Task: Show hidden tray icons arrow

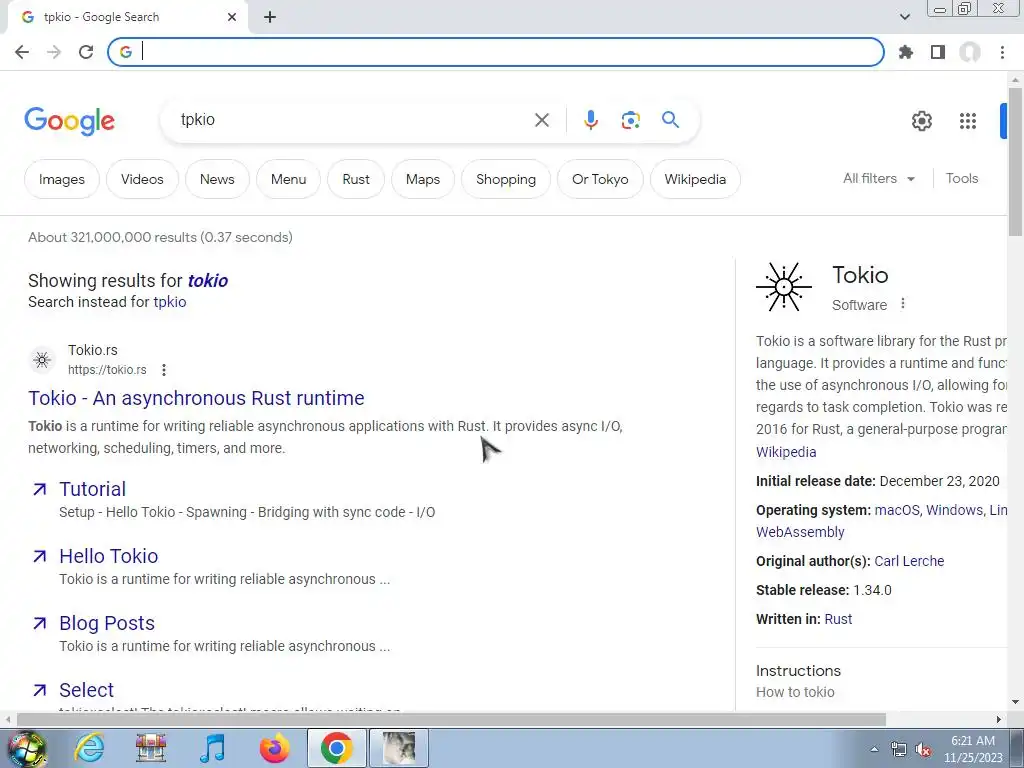Action: (874, 749)
